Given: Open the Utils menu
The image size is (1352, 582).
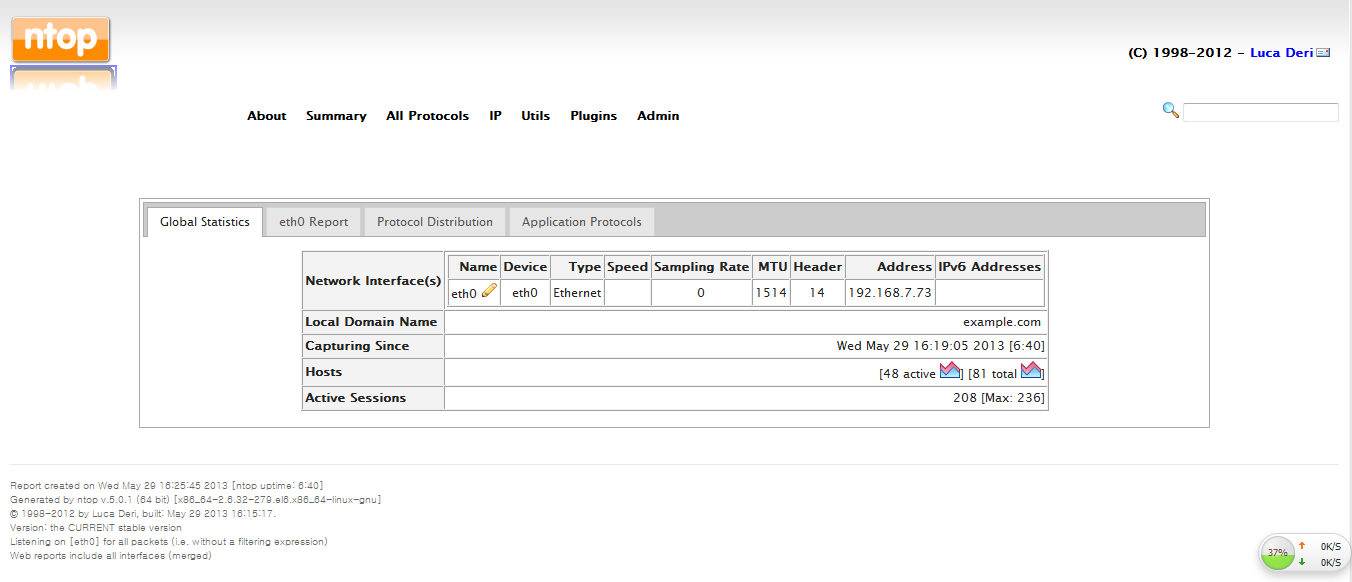Looking at the screenshot, I should 536,116.
